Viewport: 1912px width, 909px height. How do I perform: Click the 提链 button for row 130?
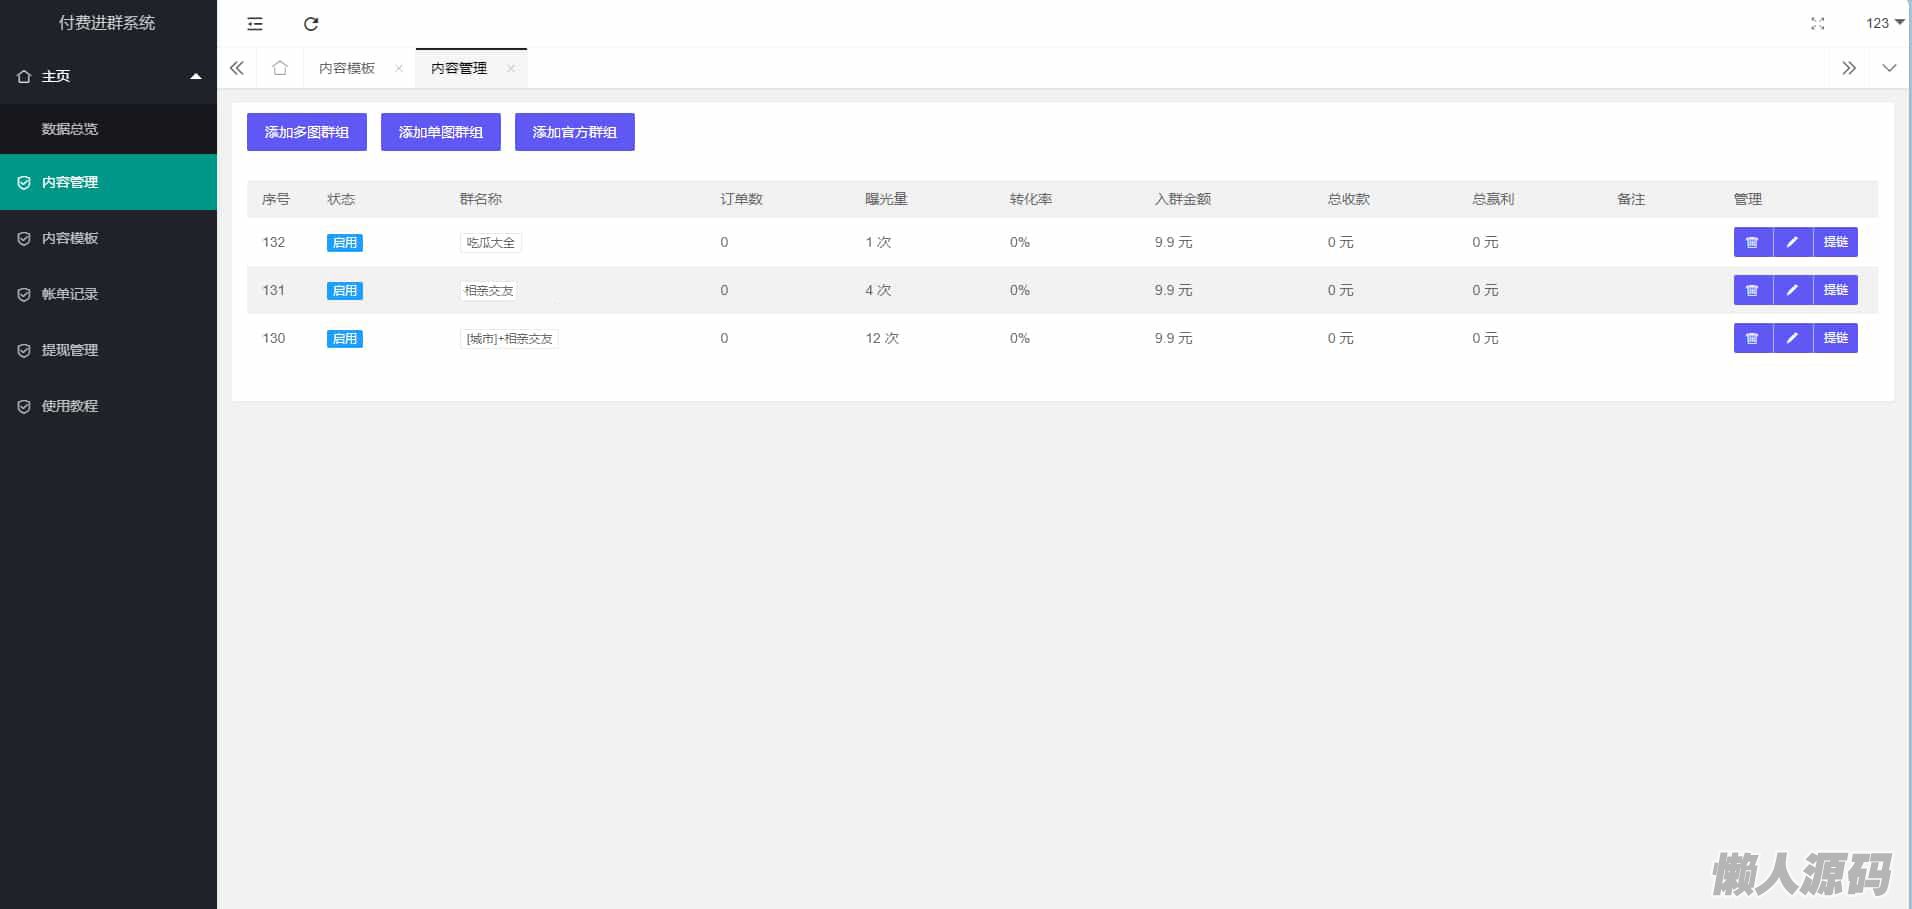(x=1835, y=338)
